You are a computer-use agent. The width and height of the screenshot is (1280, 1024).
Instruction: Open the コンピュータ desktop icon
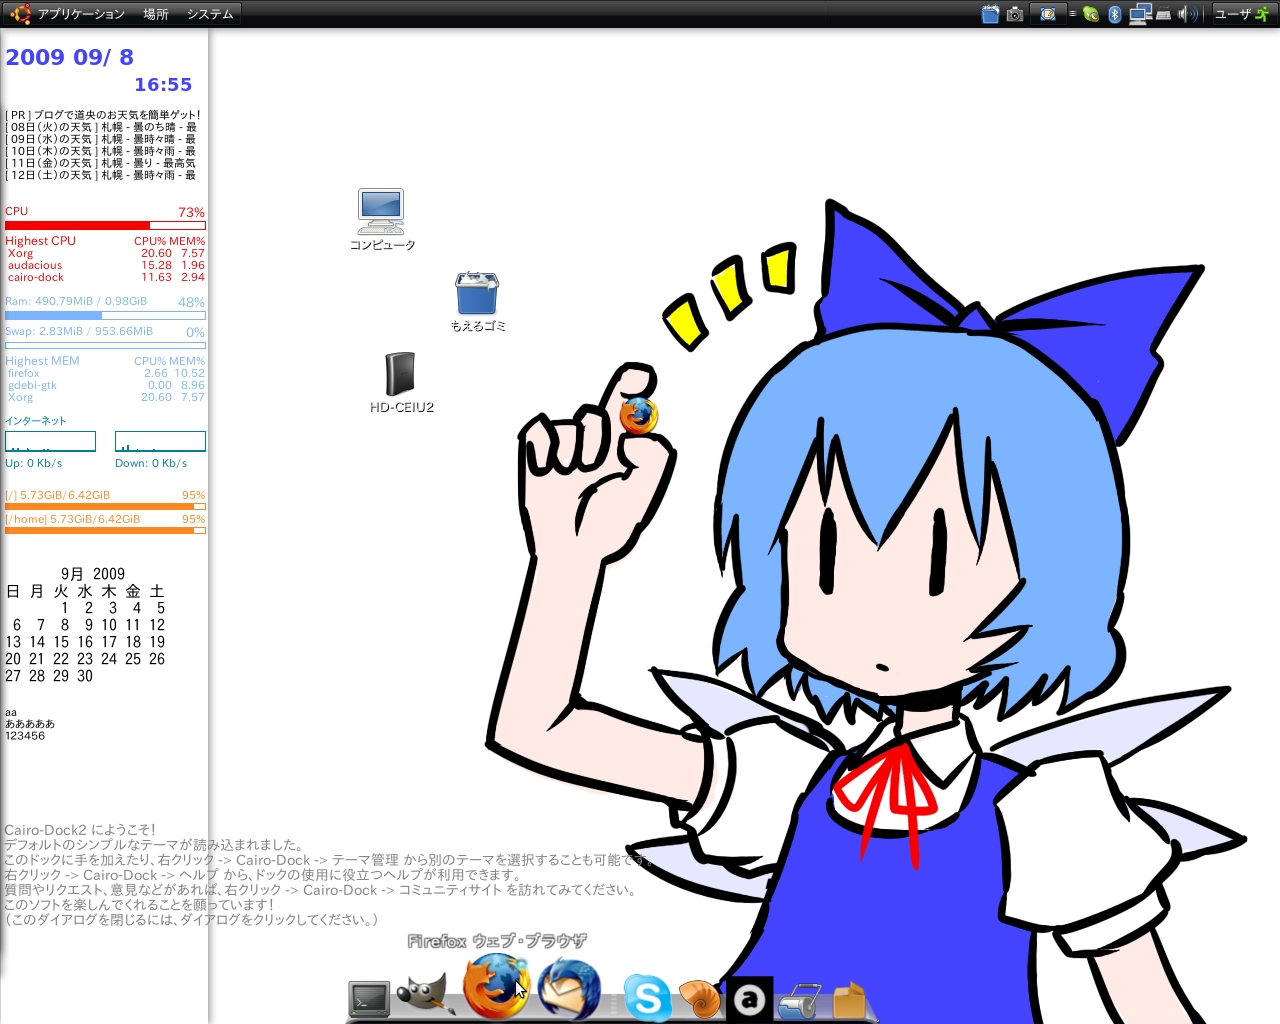click(381, 220)
